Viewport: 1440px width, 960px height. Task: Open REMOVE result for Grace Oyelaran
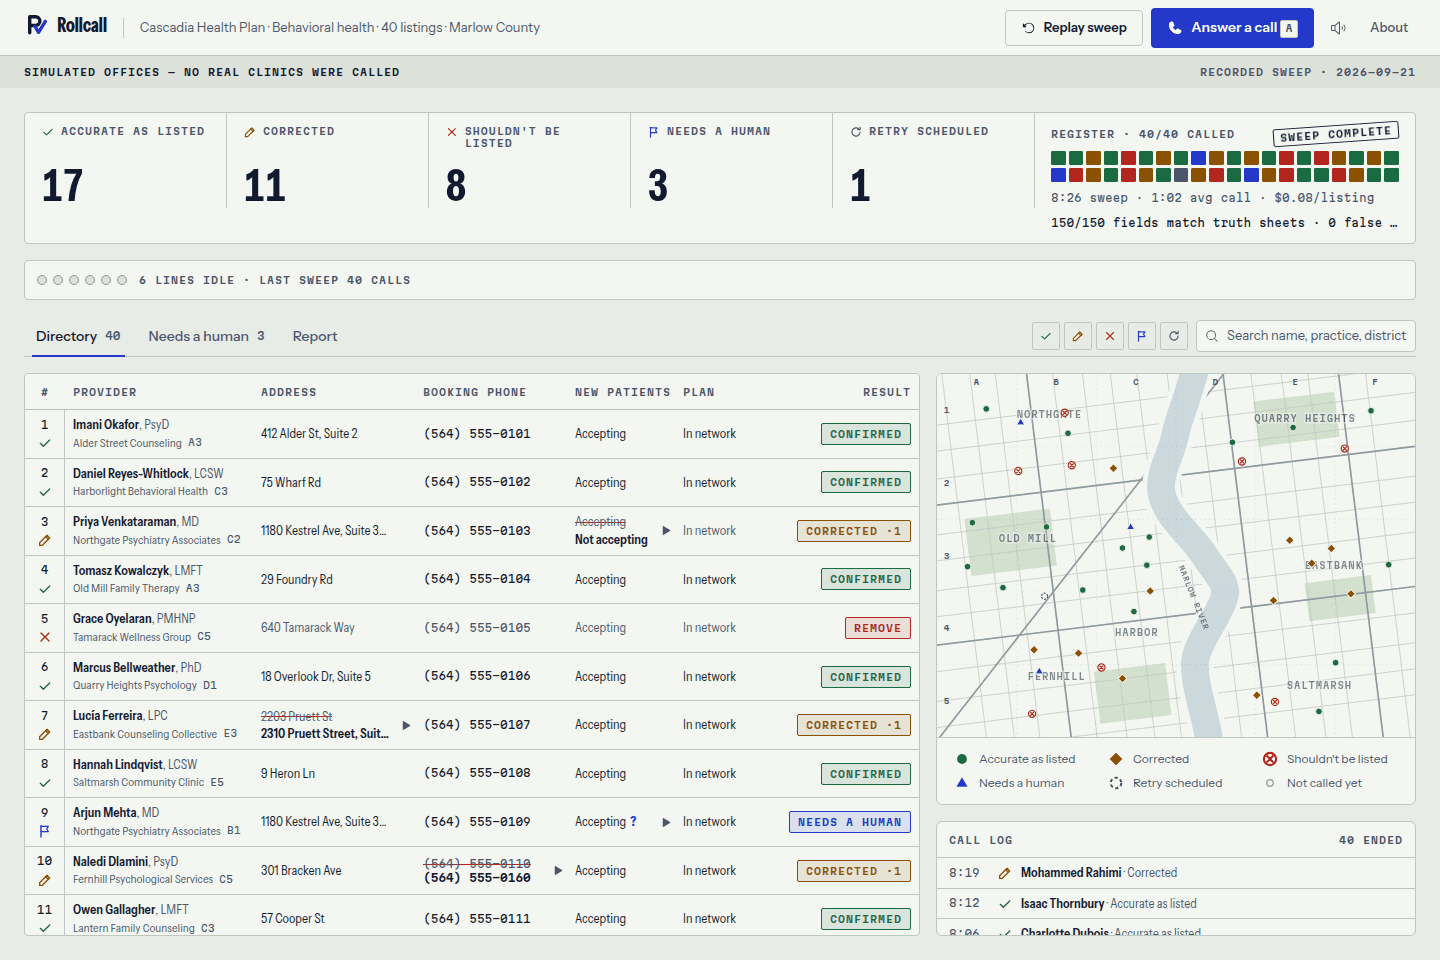[x=878, y=628]
